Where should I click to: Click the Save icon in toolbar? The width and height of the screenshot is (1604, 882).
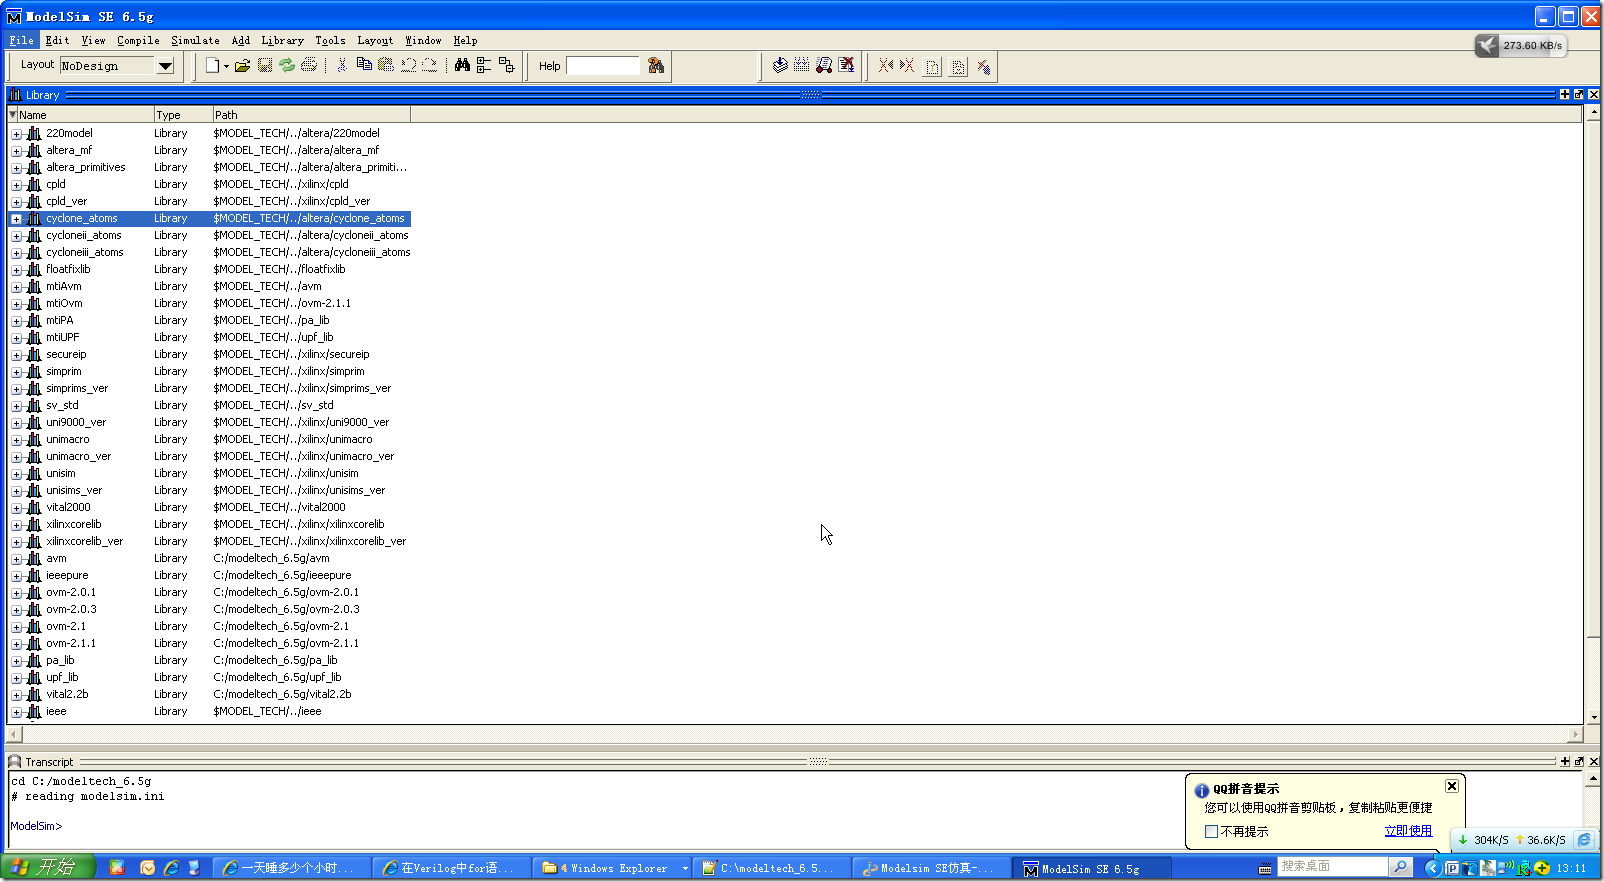[x=265, y=66]
